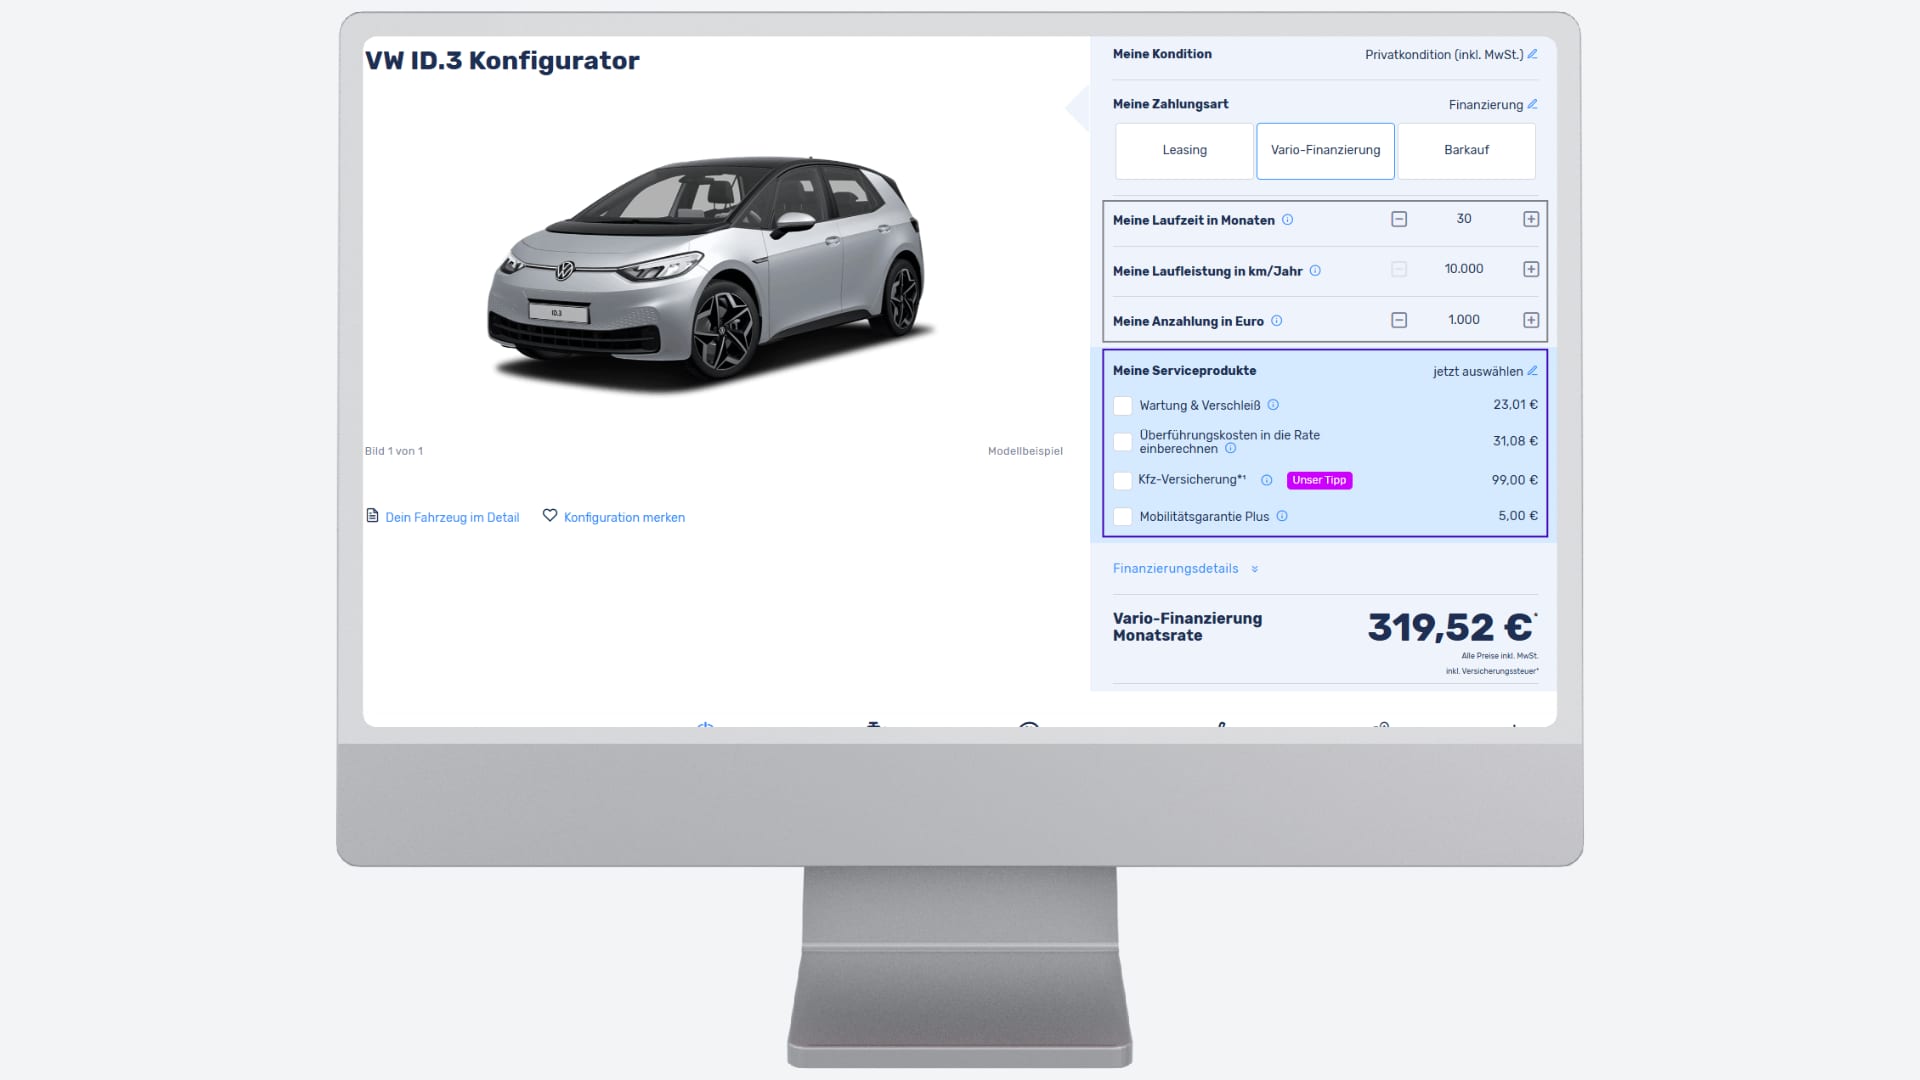Increase Anzahlung in Euro with plus
This screenshot has width=1920, height=1080.
click(x=1531, y=320)
